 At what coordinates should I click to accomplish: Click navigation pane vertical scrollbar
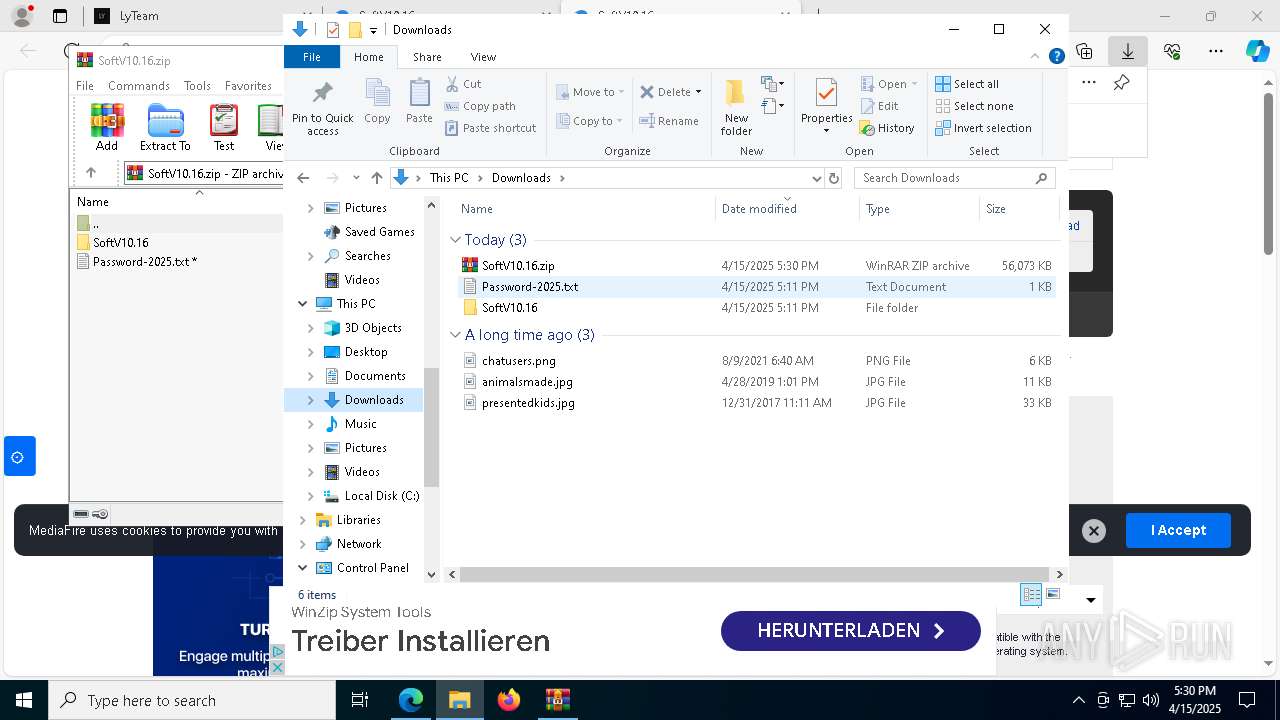pyautogui.click(x=432, y=427)
